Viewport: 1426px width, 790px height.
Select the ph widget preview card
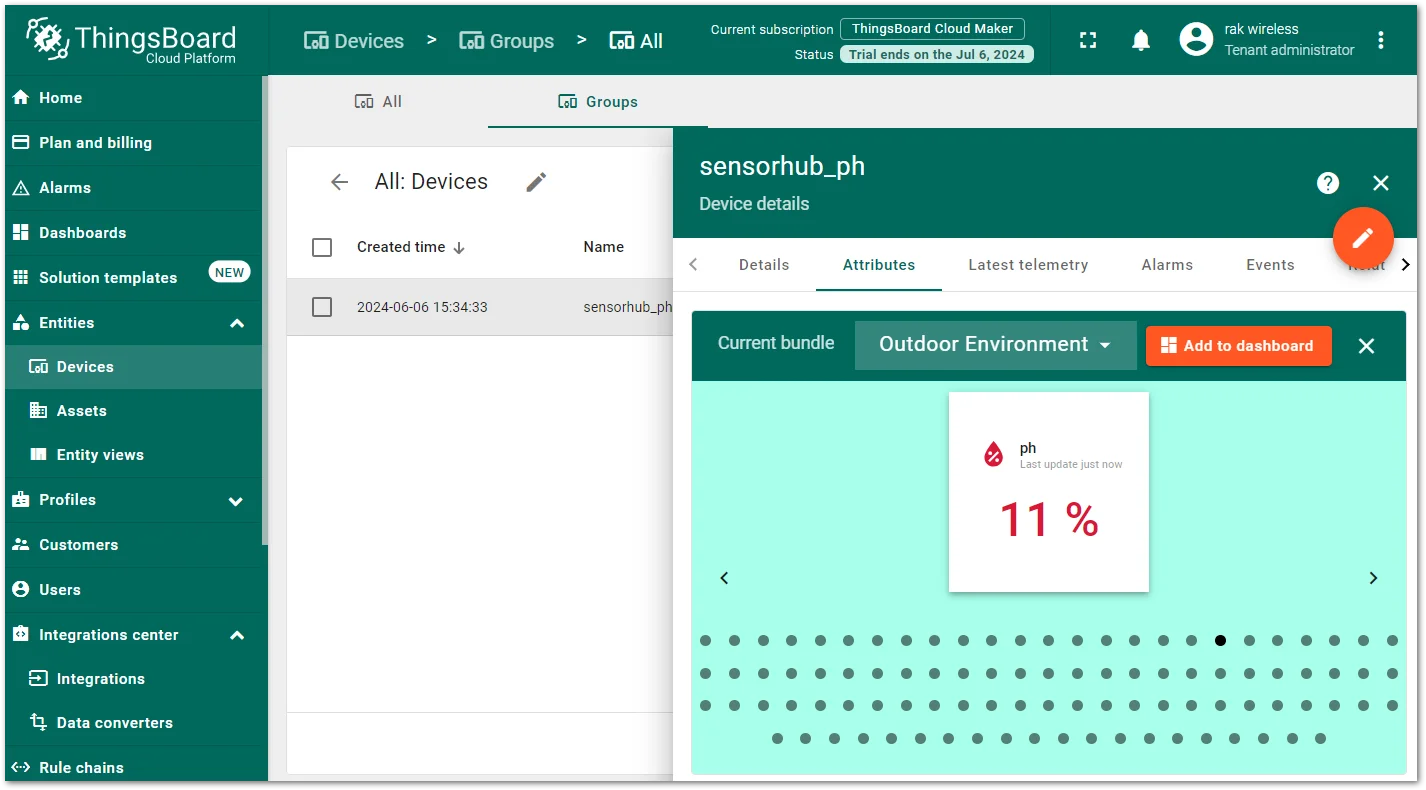1049,492
